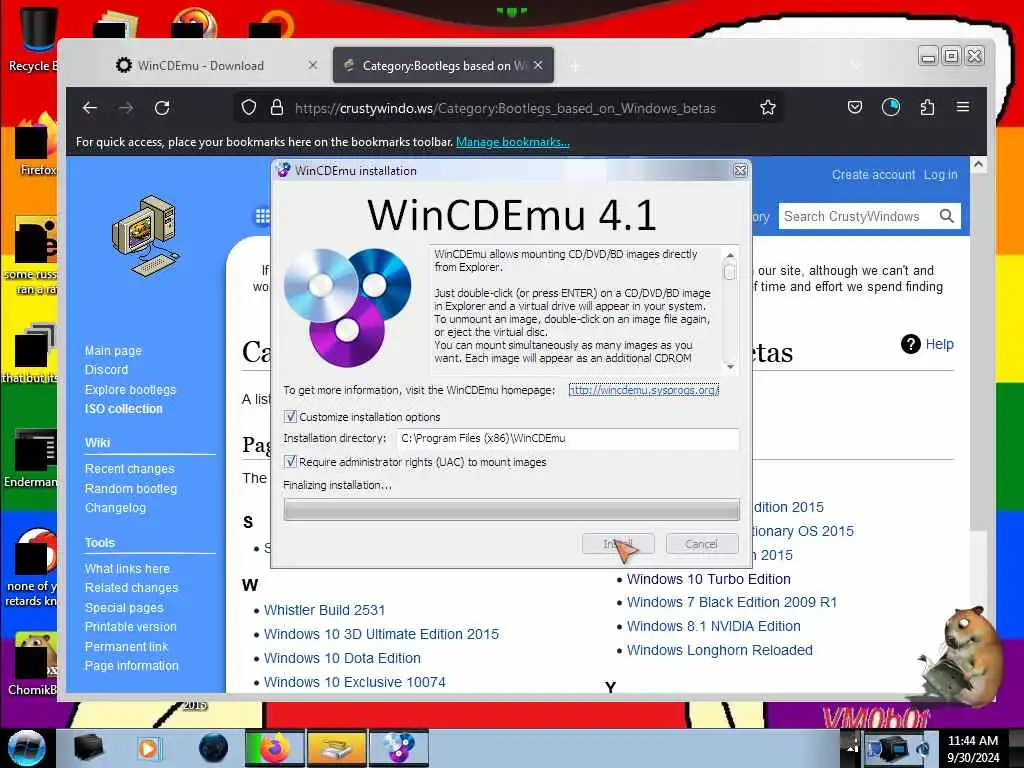Reload the page with the refresh icon
This screenshot has height=768, width=1024.
coord(162,108)
